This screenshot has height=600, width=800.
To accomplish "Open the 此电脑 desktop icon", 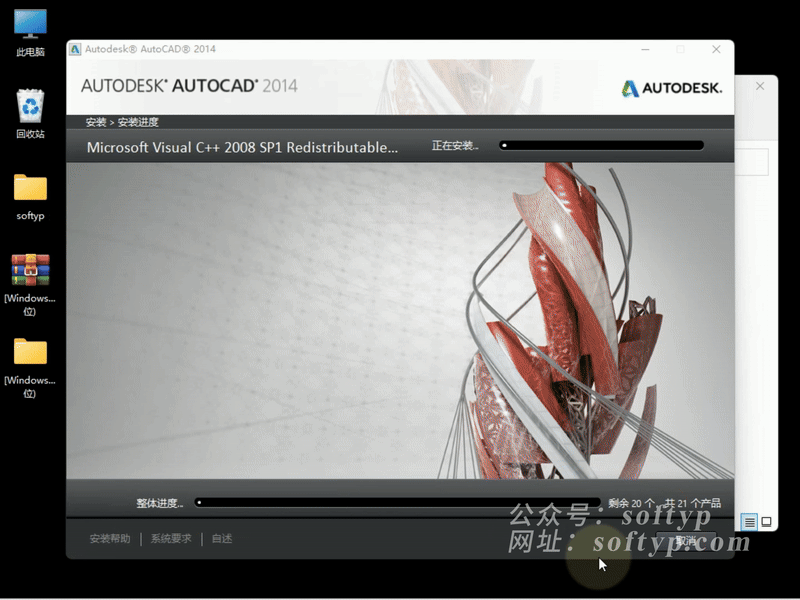I will pyautogui.click(x=30, y=32).
